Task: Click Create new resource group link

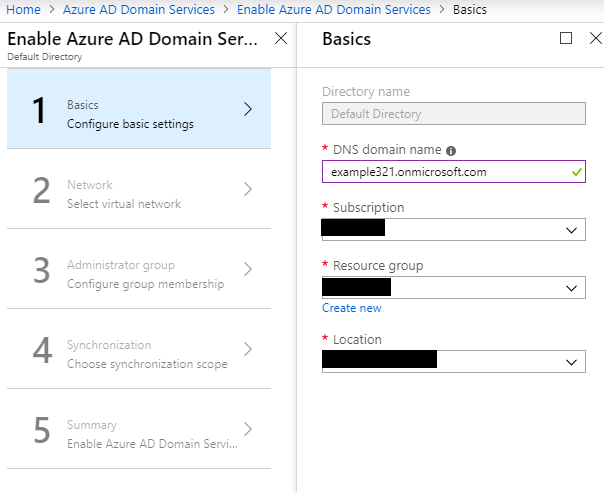Action: pos(352,308)
